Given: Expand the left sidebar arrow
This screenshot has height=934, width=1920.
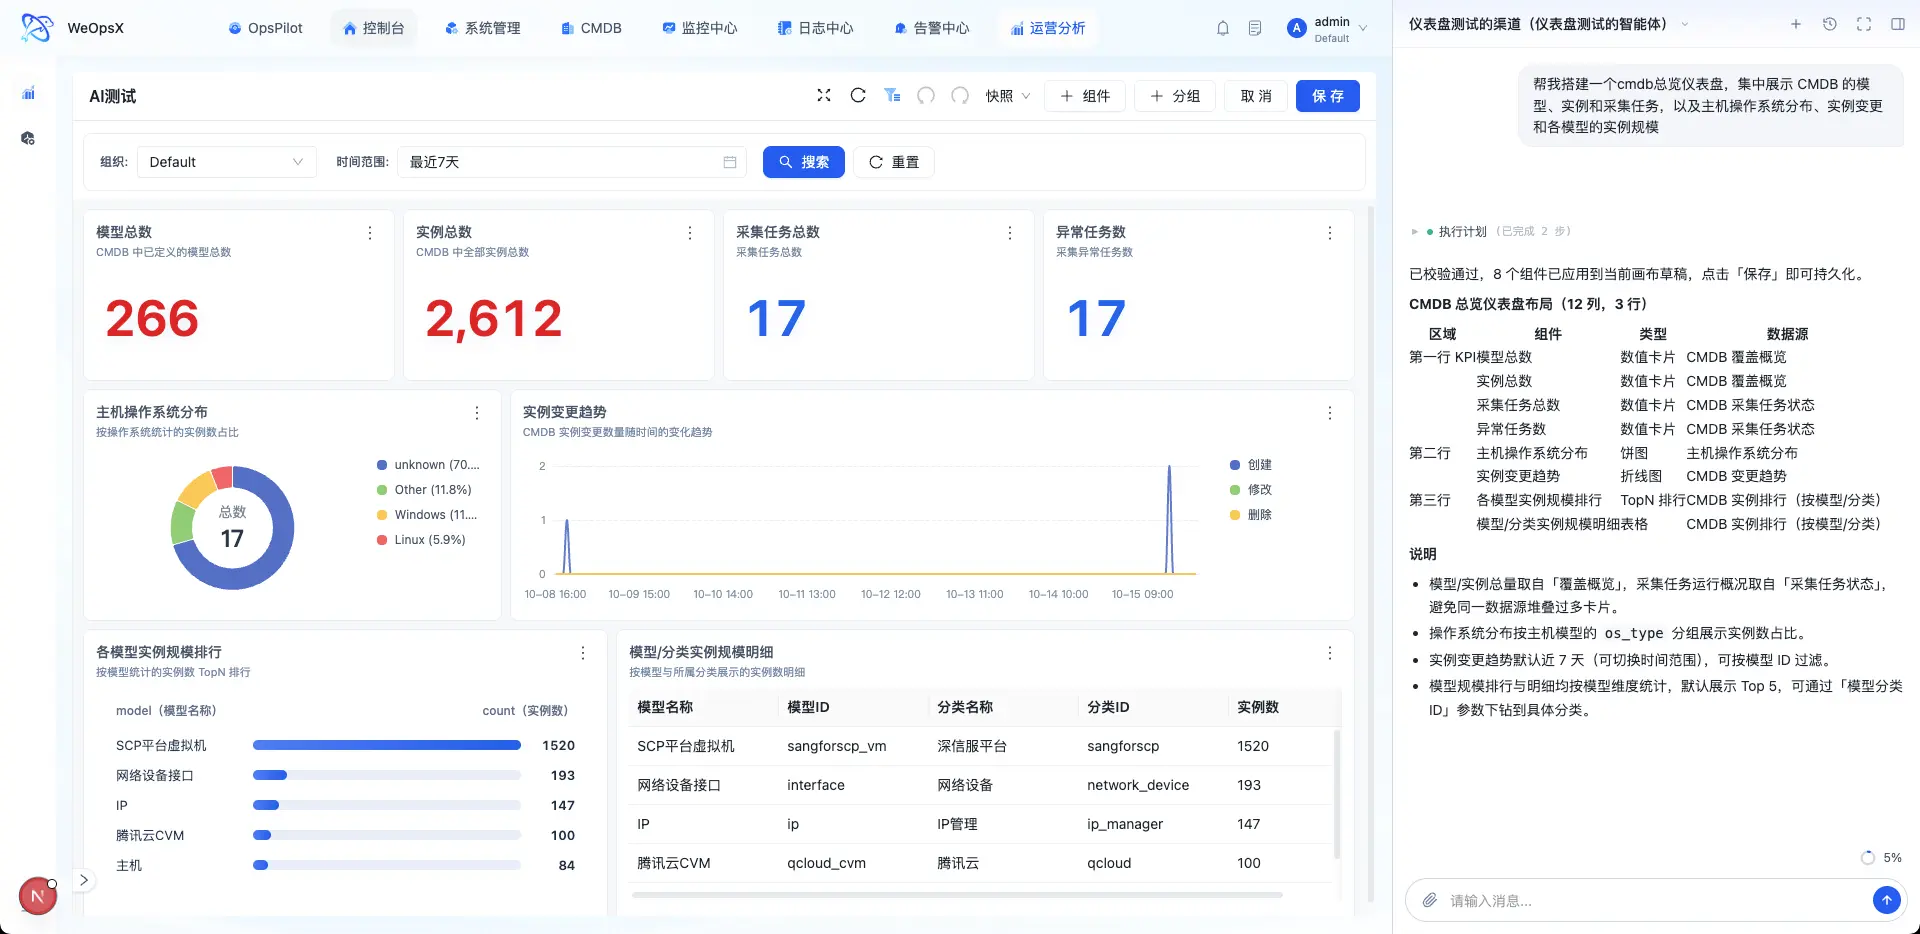Looking at the screenshot, I should 84,880.
